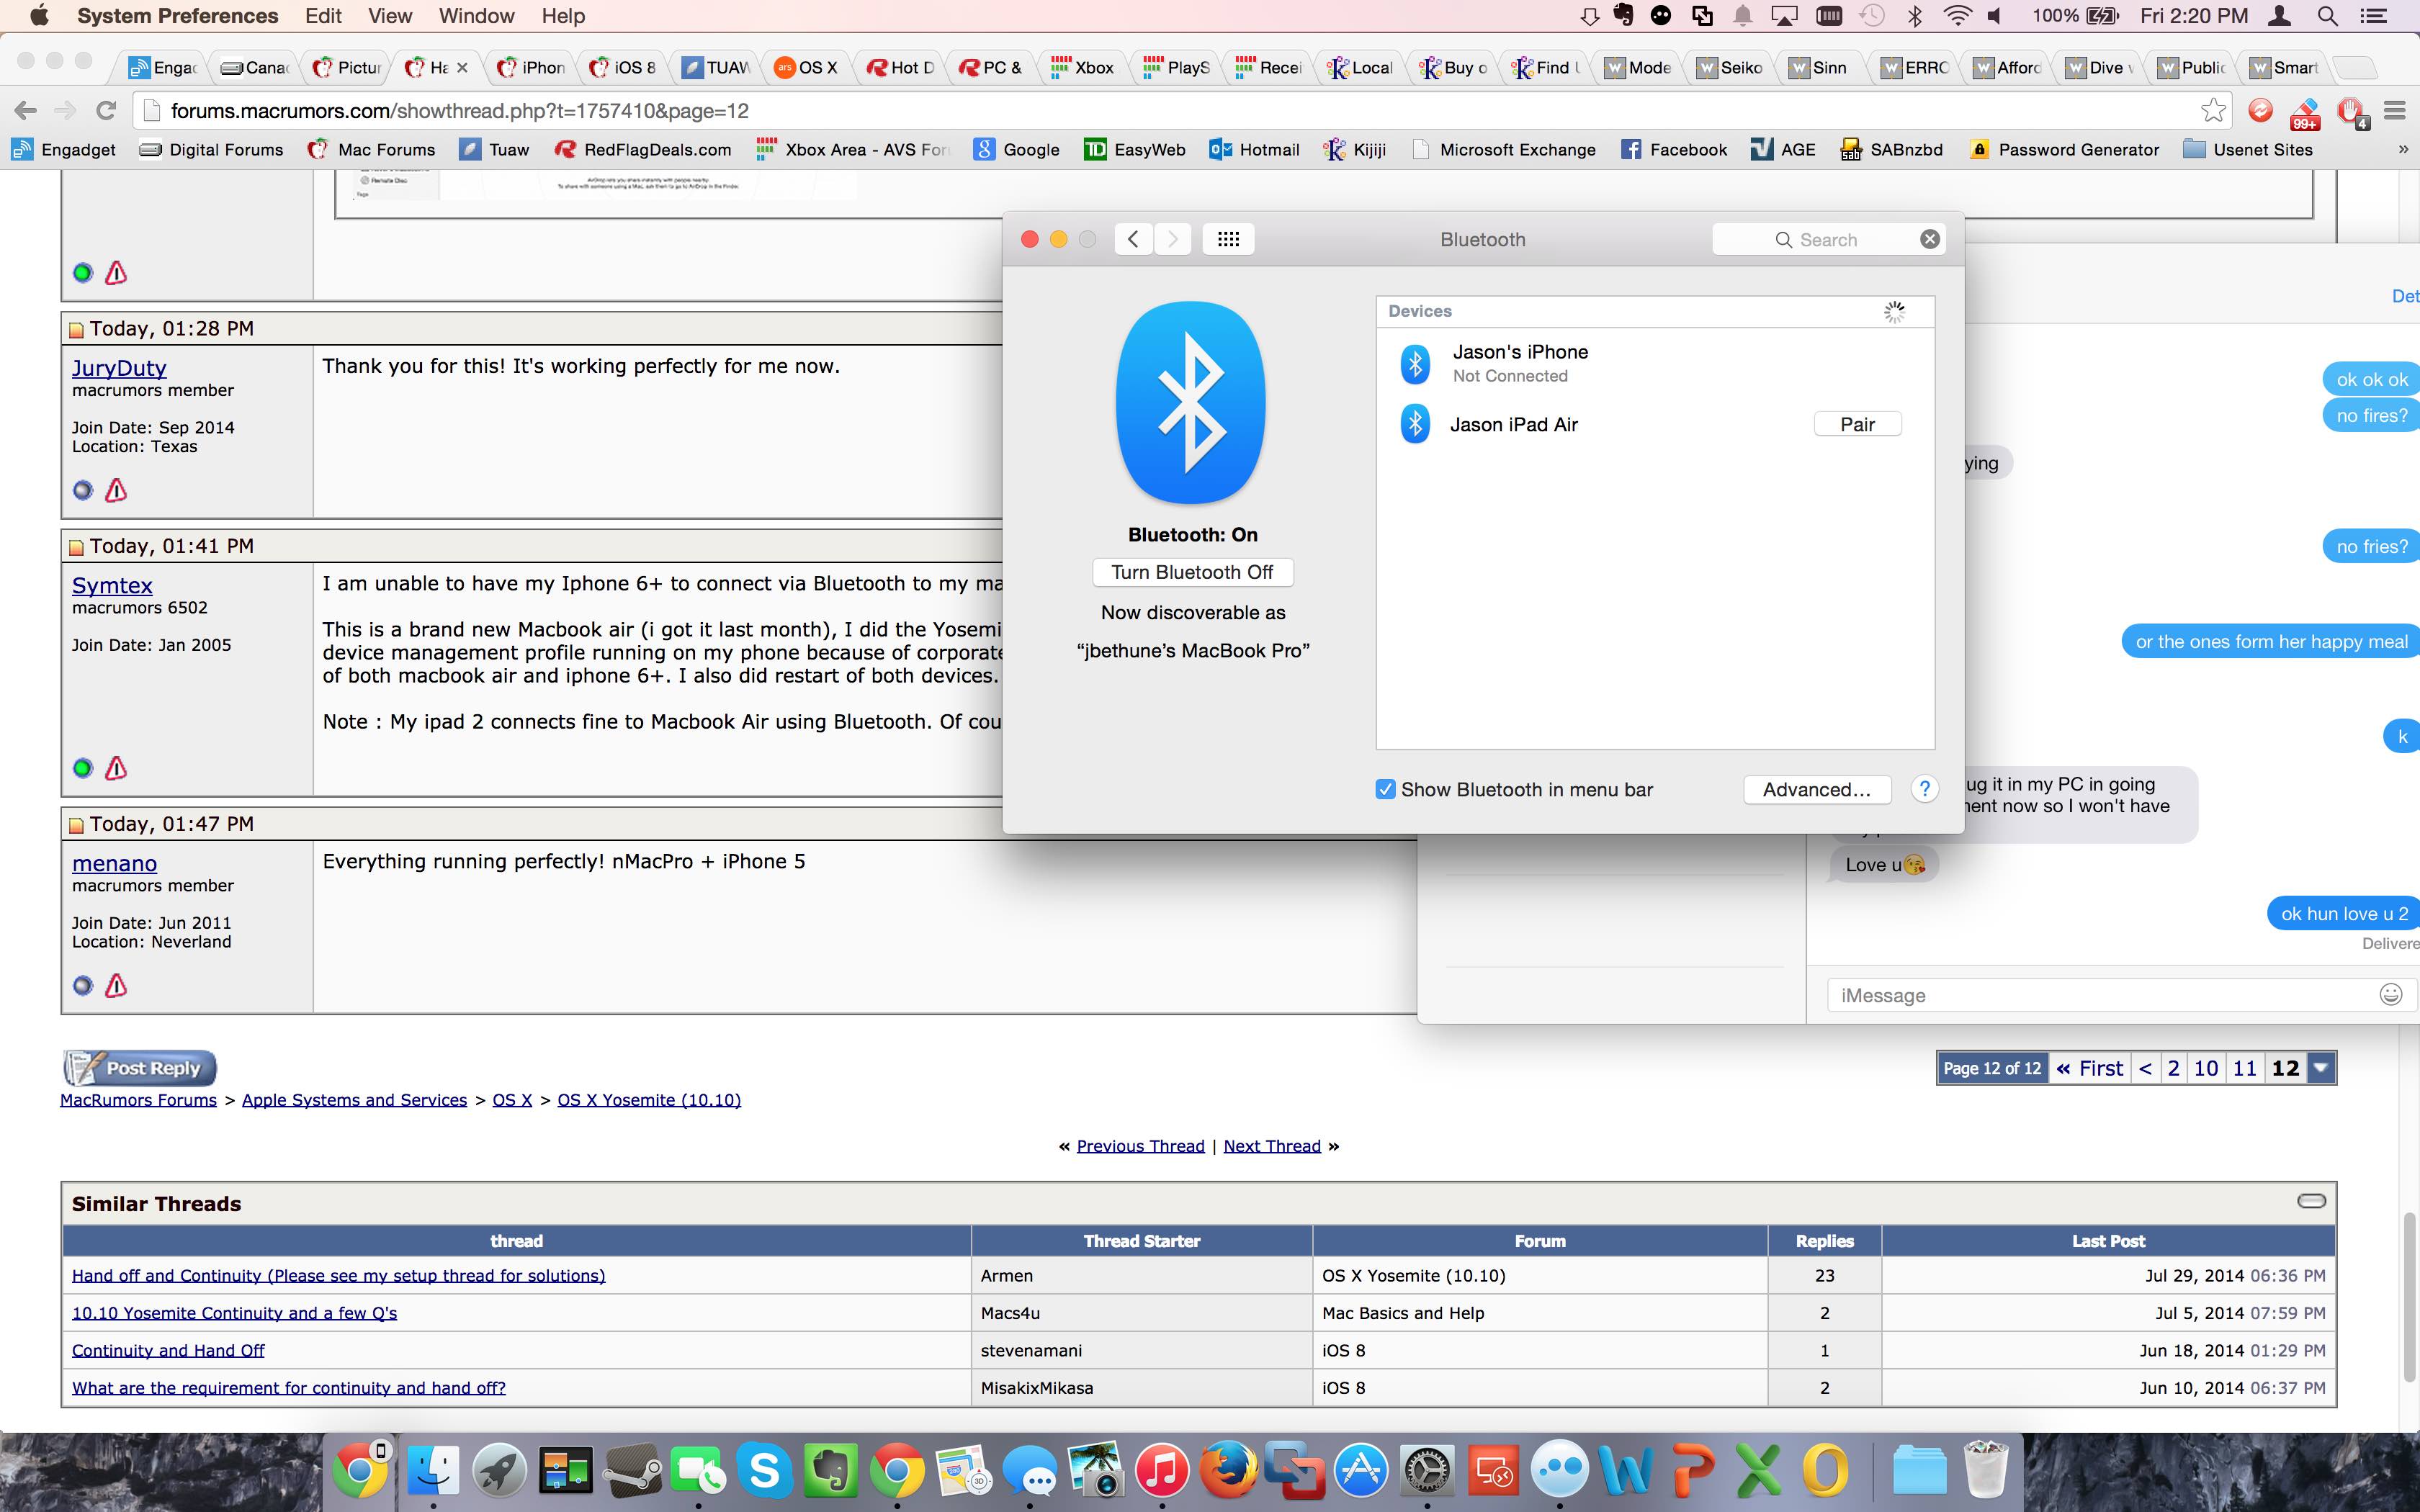Open FaceTime from the Dock
The image size is (2420, 1512).
pyautogui.click(x=698, y=1471)
